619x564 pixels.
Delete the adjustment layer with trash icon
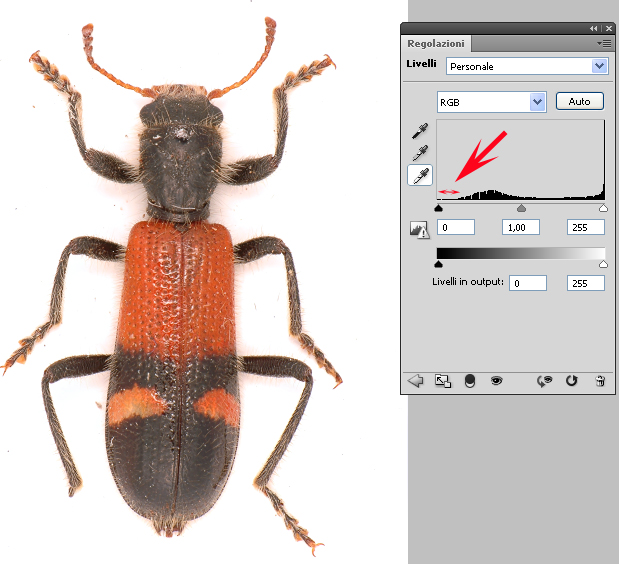pyautogui.click(x=599, y=381)
